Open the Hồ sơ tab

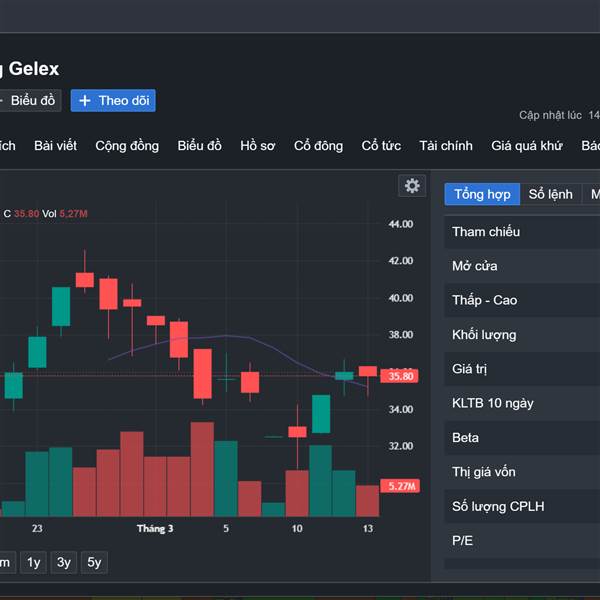[x=258, y=146]
